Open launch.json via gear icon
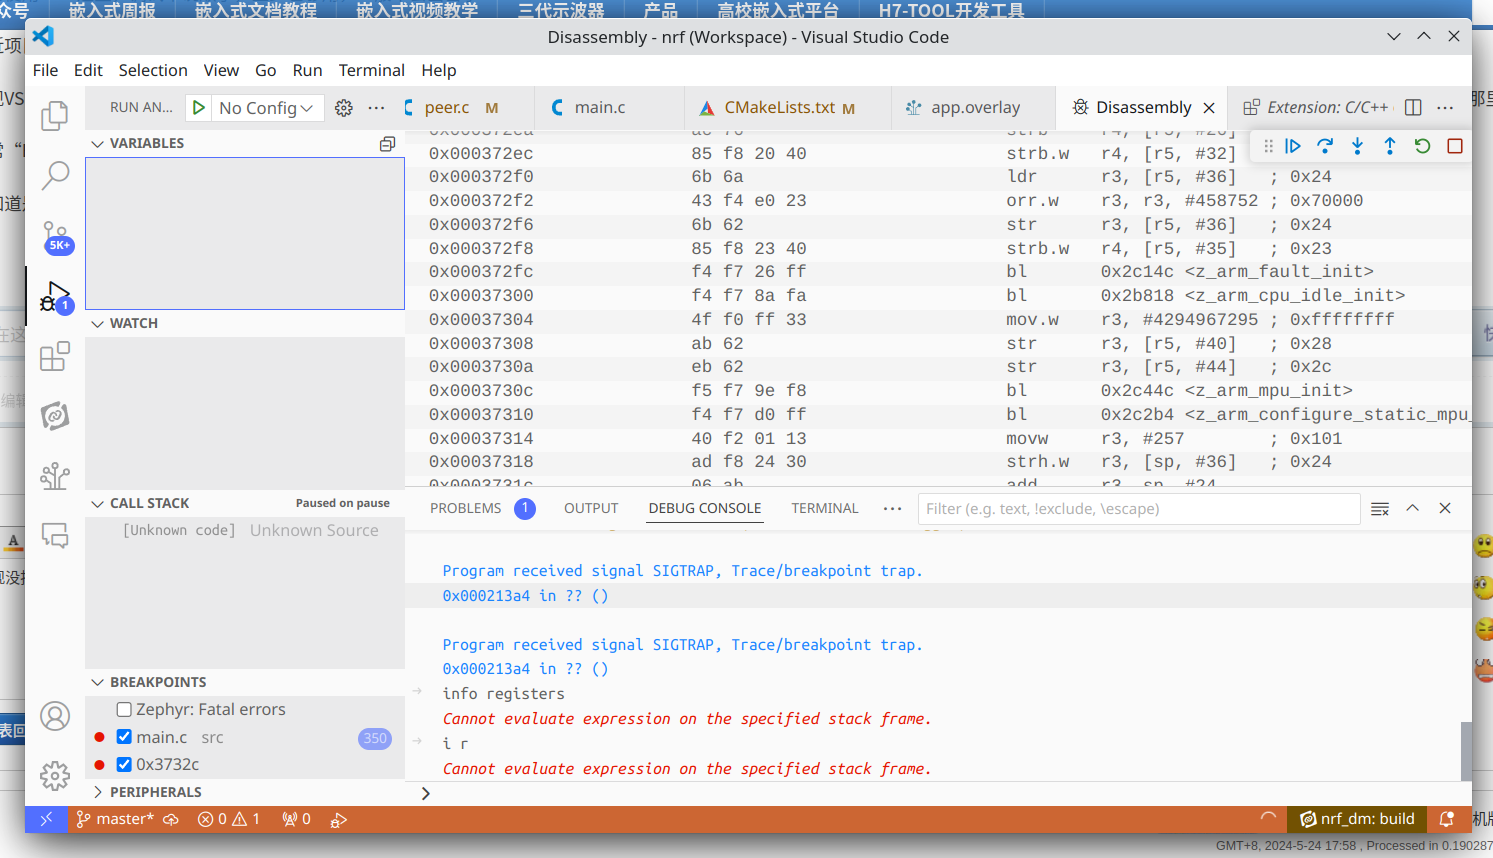Viewport: 1493px width, 858px height. (x=344, y=107)
